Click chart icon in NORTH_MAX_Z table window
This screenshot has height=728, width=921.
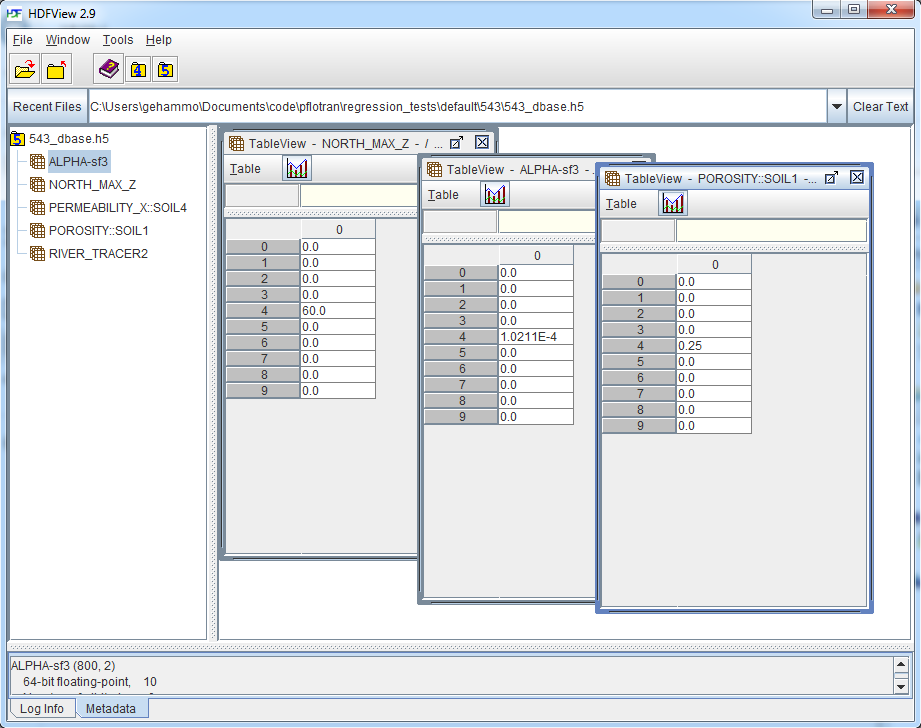[x=297, y=168]
